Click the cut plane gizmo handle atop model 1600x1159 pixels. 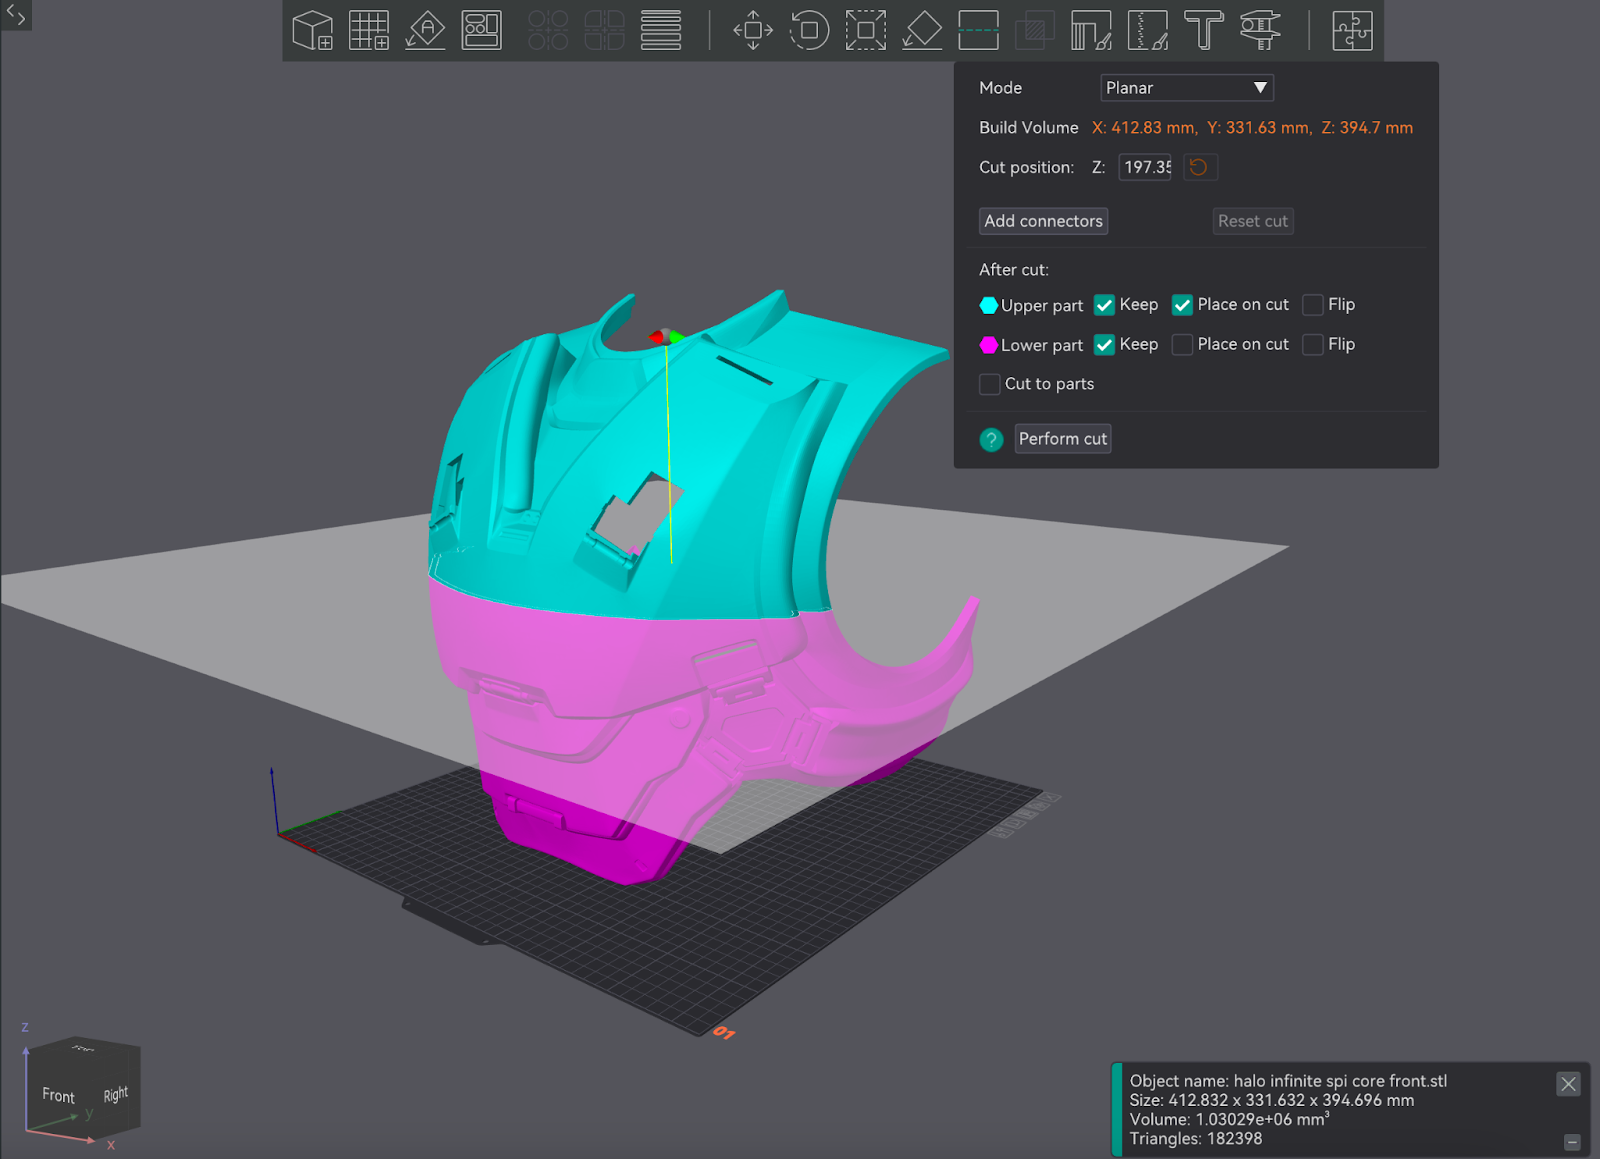pos(666,338)
